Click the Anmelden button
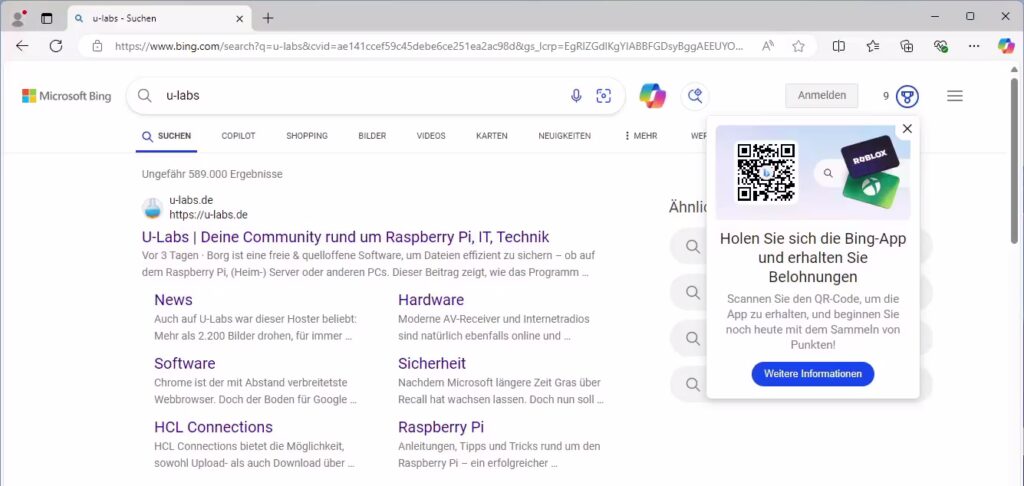1024x486 pixels. click(x=822, y=95)
